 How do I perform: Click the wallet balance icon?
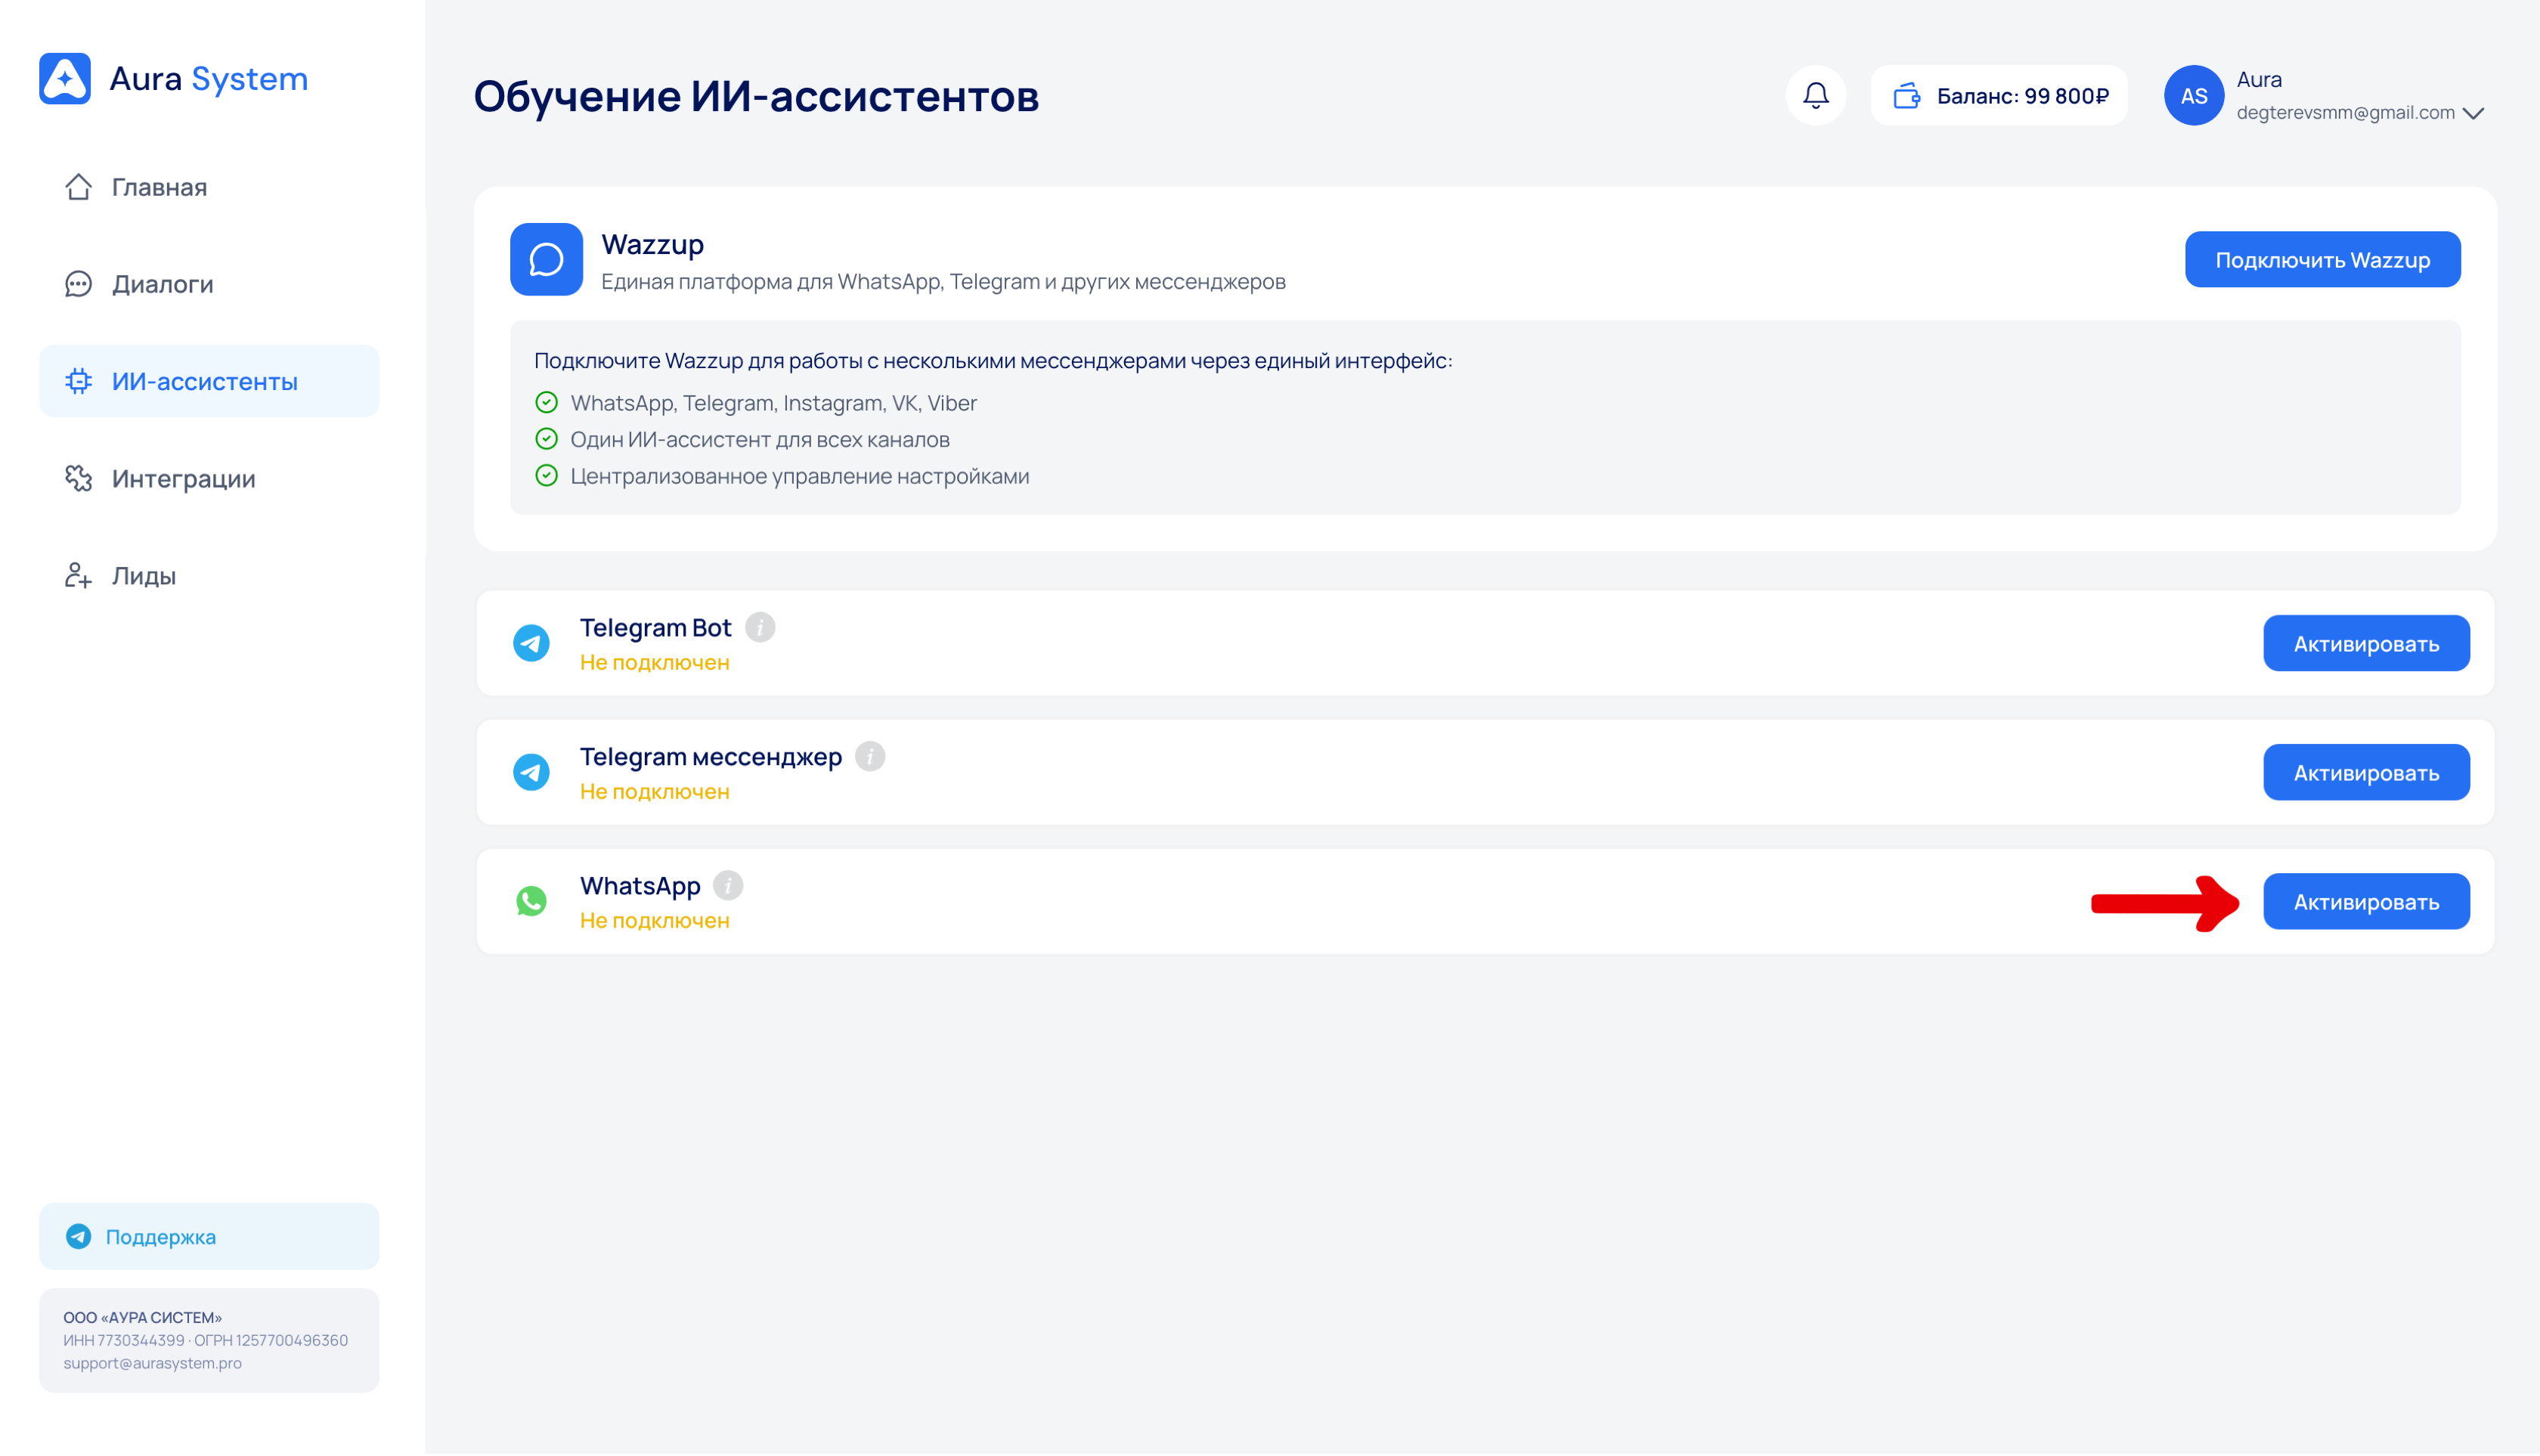(1906, 96)
